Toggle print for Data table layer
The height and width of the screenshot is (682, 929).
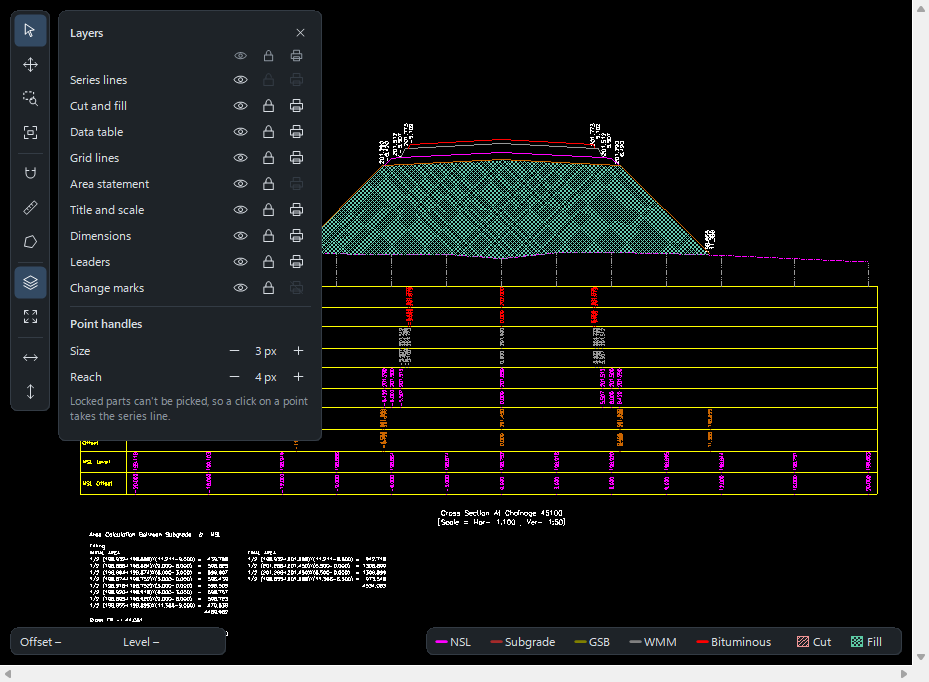click(x=296, y=132)
